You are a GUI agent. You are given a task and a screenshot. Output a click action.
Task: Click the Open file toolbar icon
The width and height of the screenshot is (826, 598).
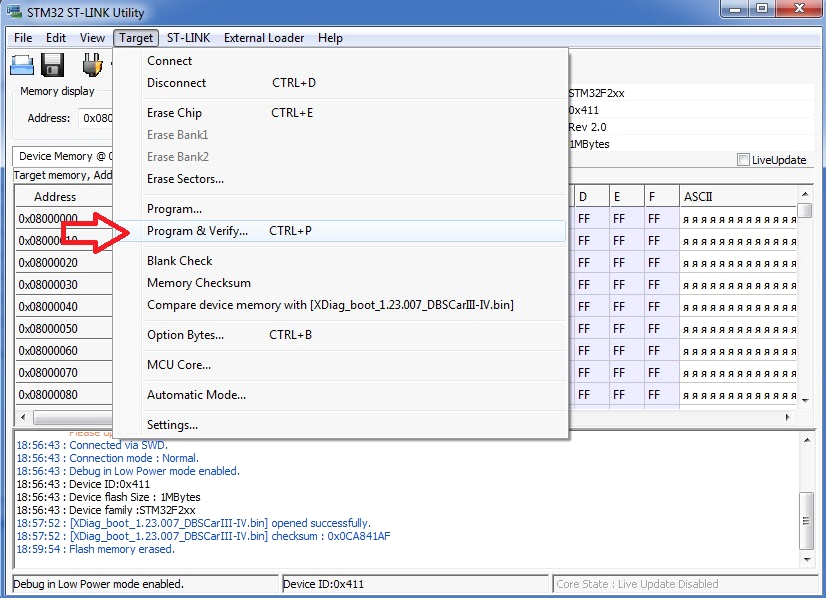click(22, 65)
